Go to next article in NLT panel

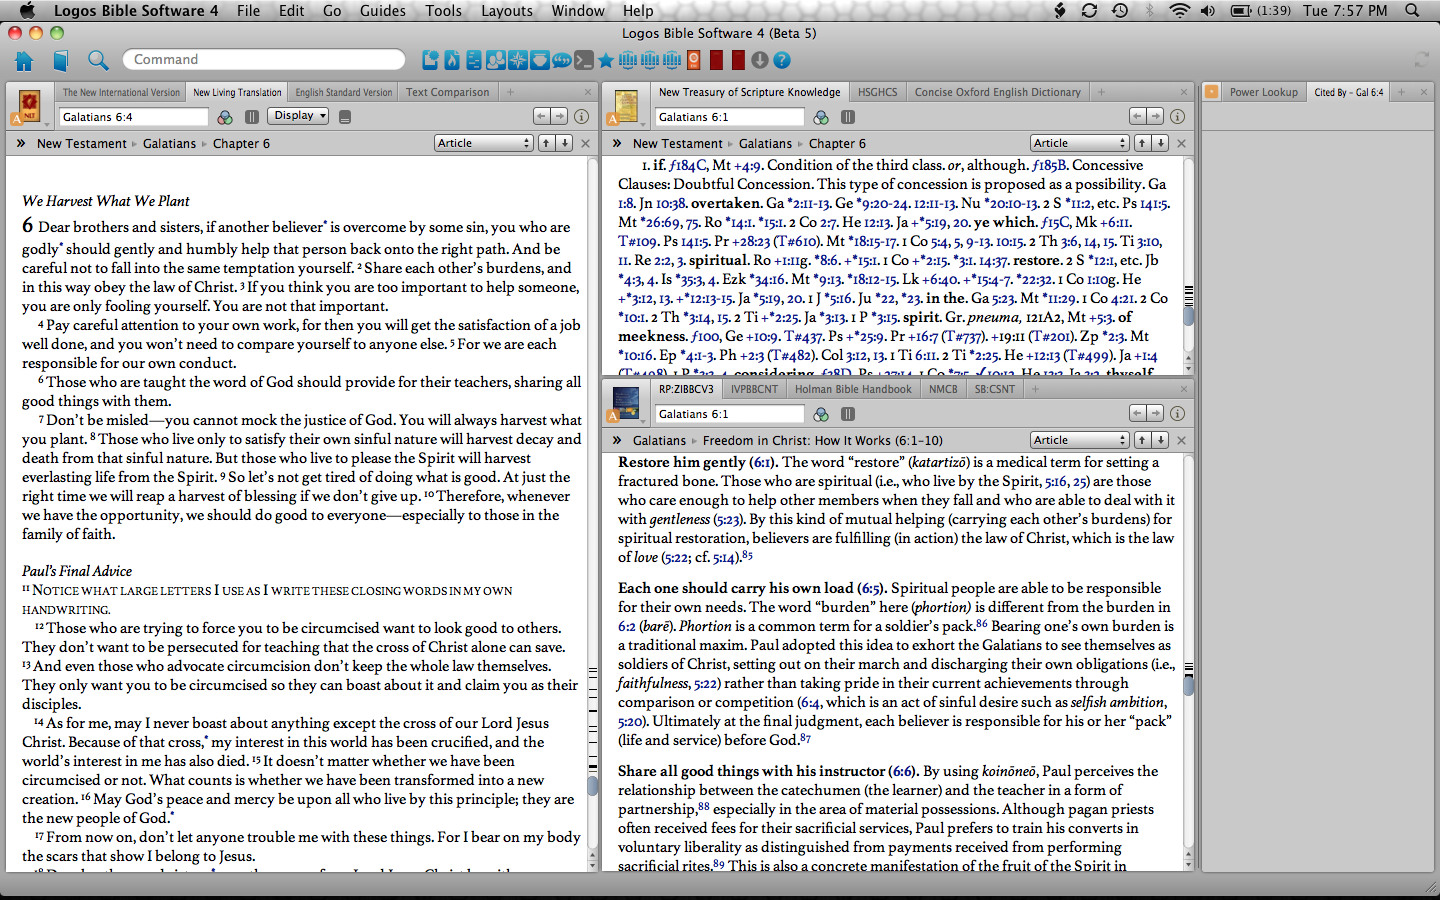pyautogui.click(x=565, y=143)
